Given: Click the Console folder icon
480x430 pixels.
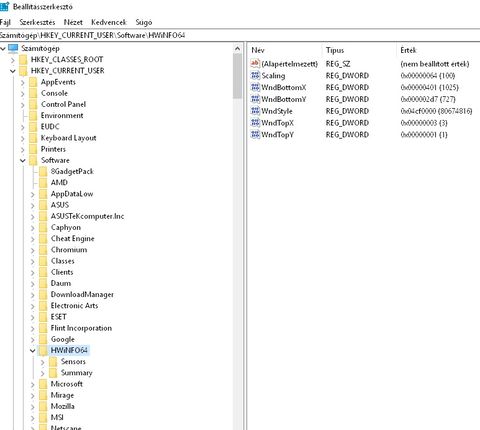Looking at the screenshot, I should click(x=33, y=93).
